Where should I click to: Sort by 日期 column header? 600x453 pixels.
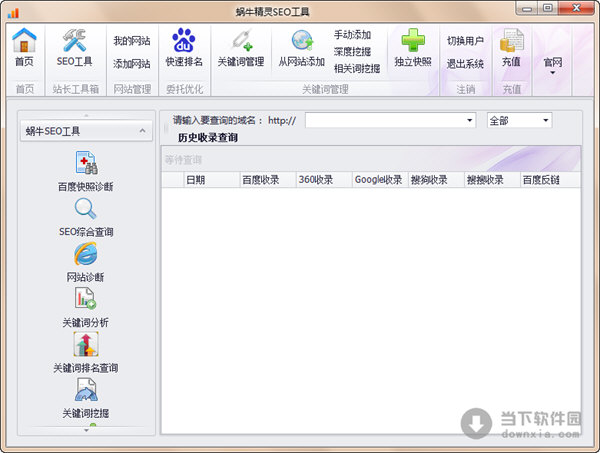(212, 180)
